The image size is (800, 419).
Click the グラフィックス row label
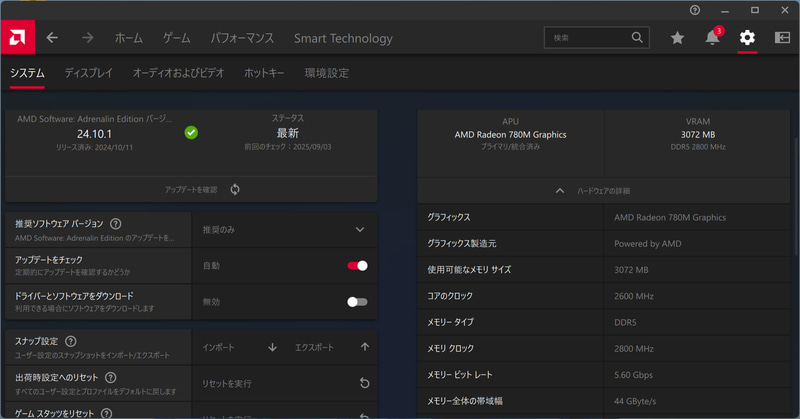pyautogui.click(x=448, y=217)
